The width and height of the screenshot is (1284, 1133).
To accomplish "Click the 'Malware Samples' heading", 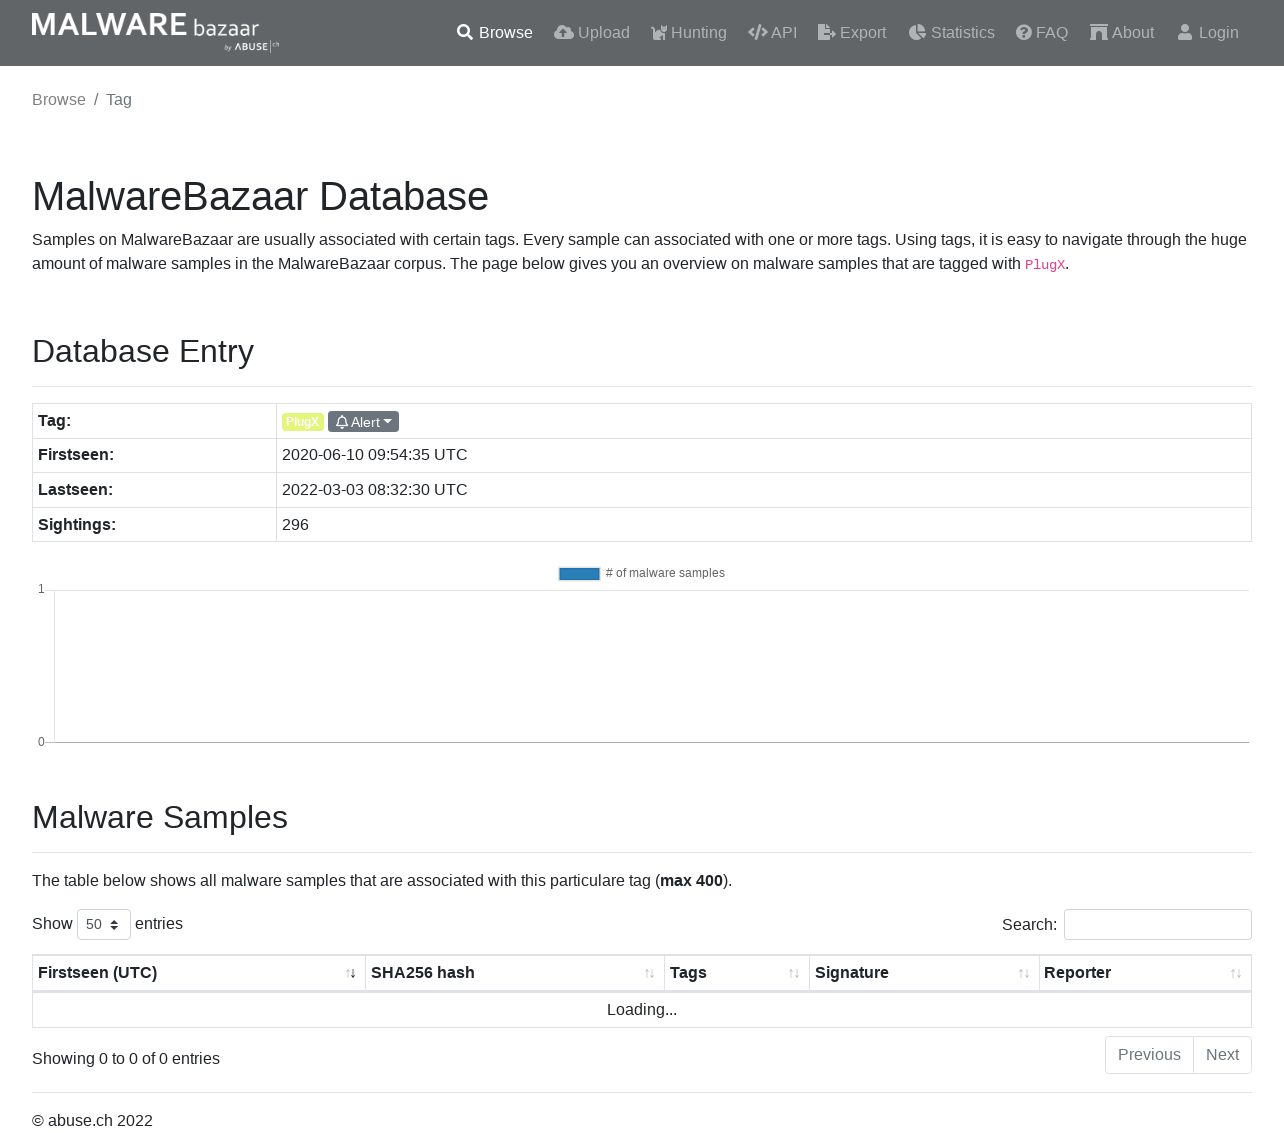I will coord(160,818).
